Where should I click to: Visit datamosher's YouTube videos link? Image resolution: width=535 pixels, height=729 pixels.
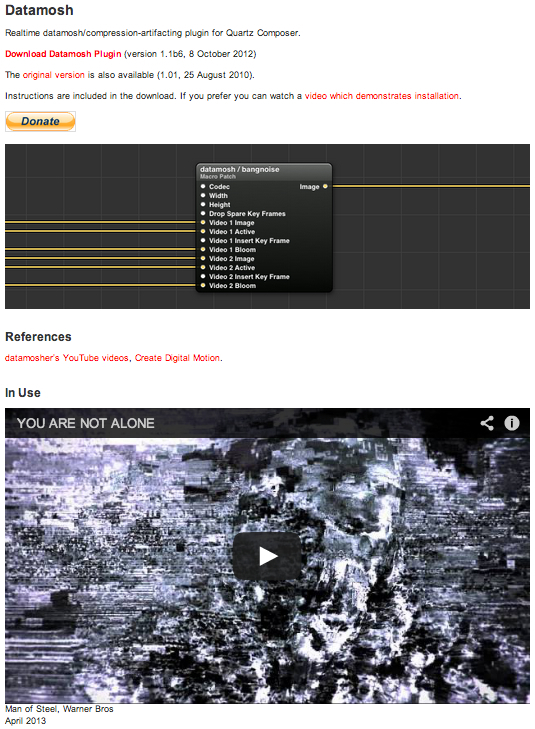coord(66,358)
